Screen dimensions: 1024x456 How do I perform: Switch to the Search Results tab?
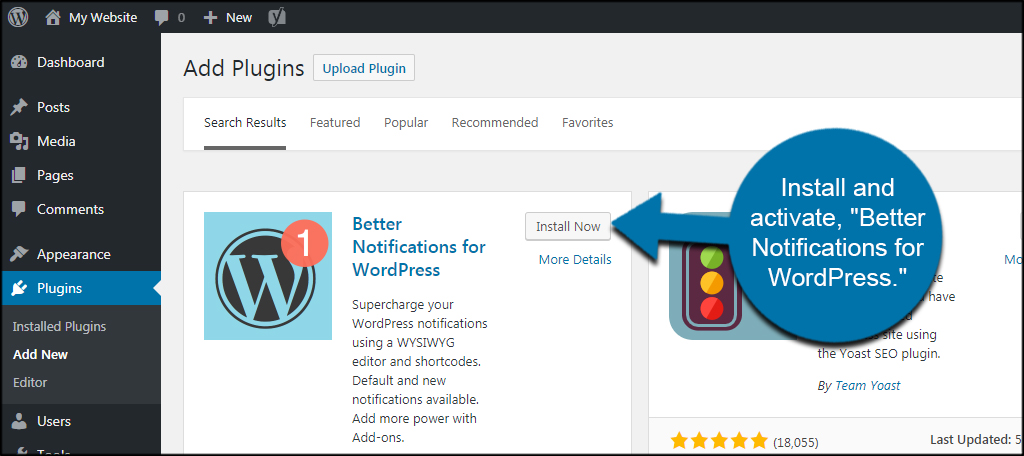pos(245,123)
